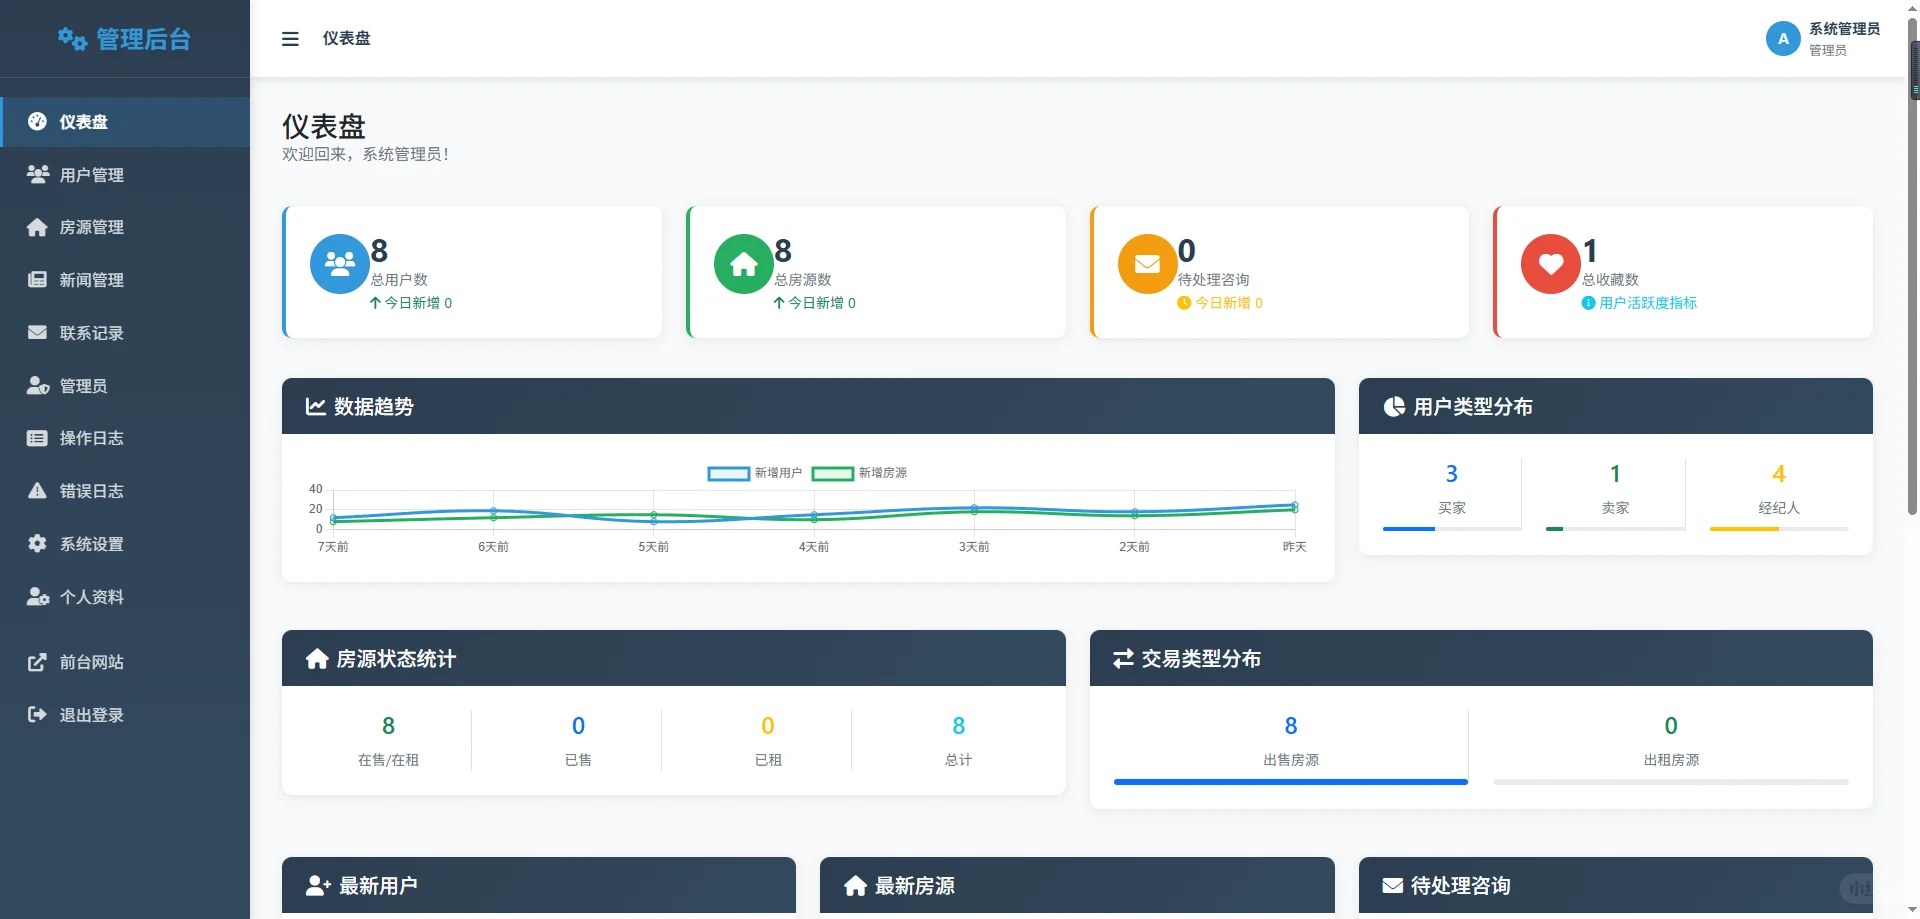View 联系记录 via its envelope icon
The width and height of the screenshot is (1920, 919).
[x=37, y=333]
